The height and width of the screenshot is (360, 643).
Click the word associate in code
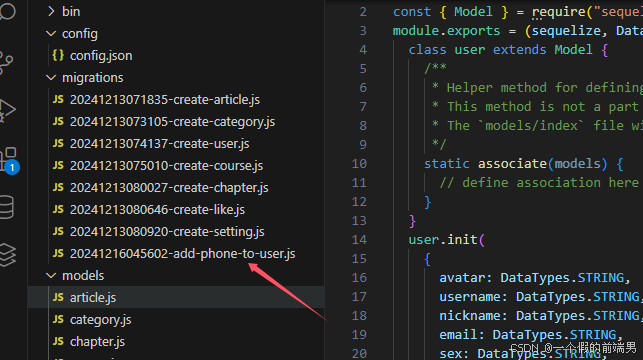tap(512, 164)
